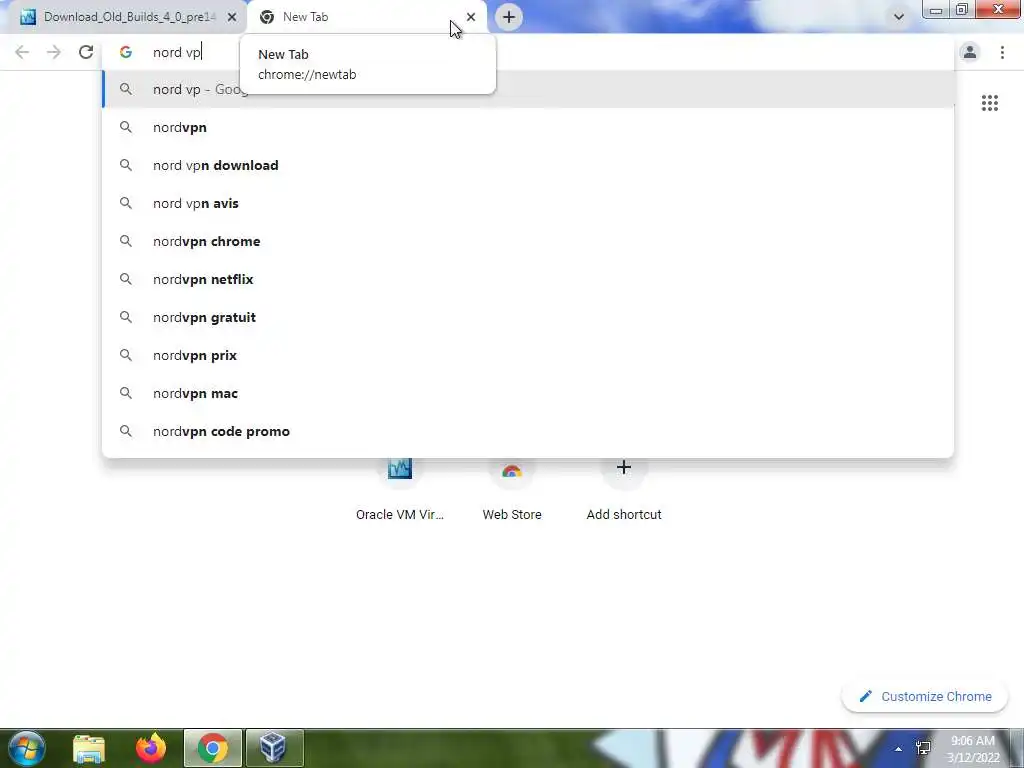
Task: Click the Chrome taskbar icon
Action: [x=213, y=748]
